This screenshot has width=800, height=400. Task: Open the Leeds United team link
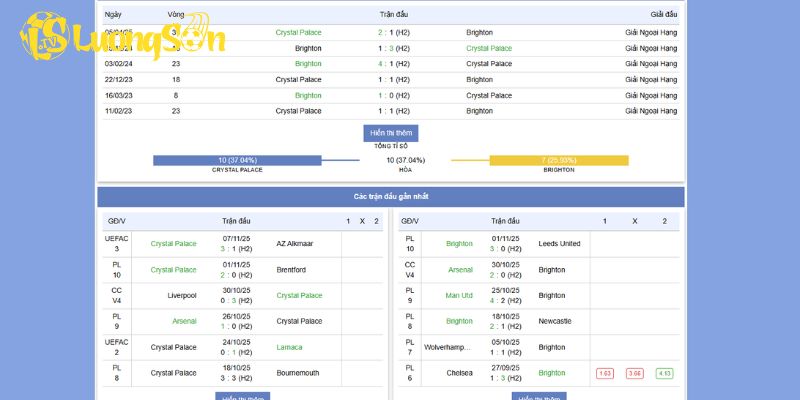559,243
